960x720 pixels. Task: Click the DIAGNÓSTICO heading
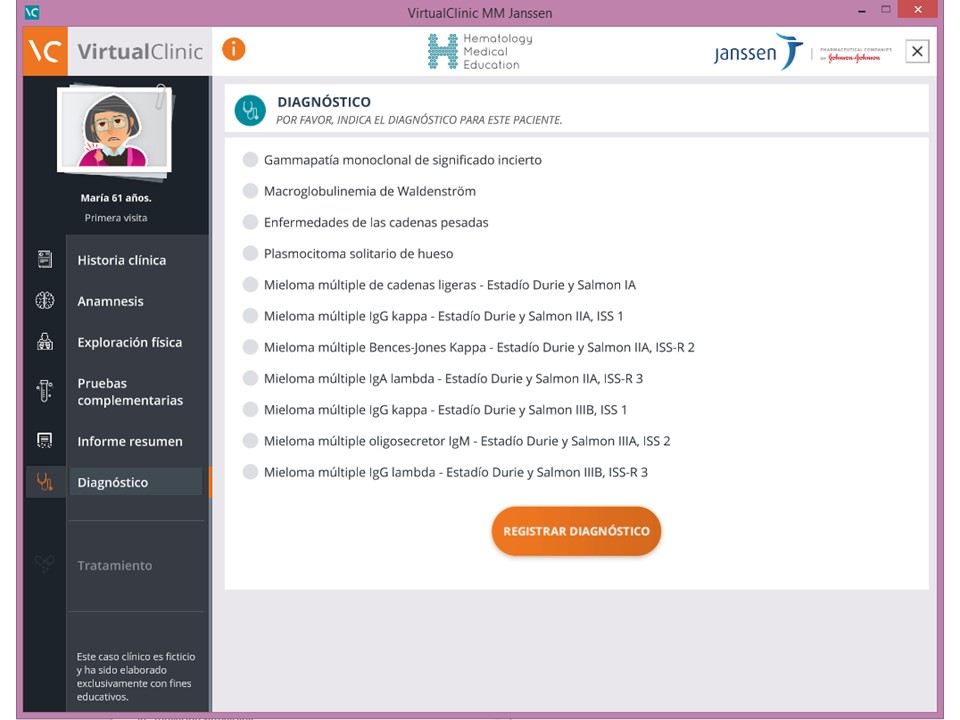coord(324,102)
